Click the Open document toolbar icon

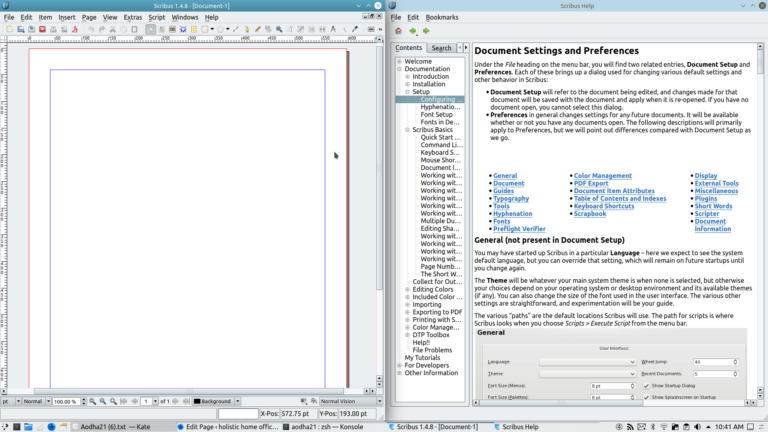[x=21, y=29]
